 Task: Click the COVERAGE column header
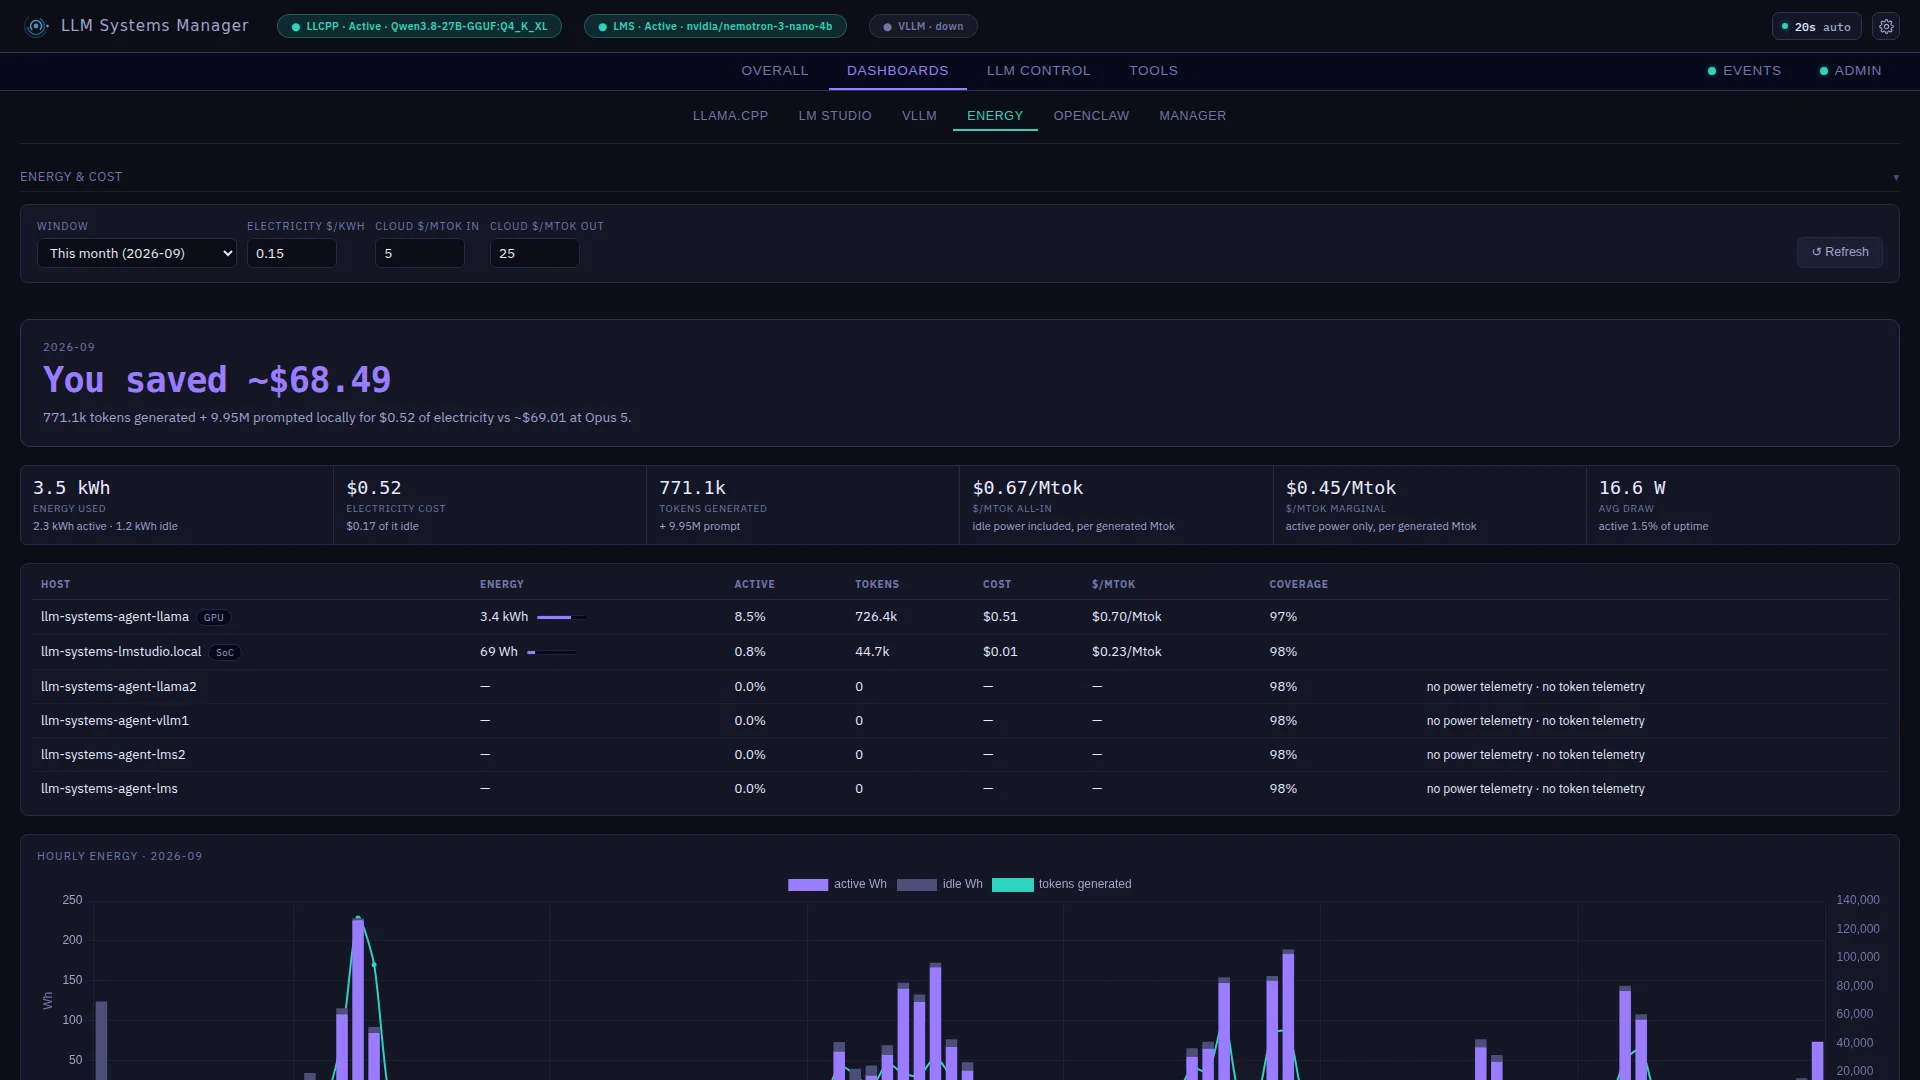(1299, 584)
